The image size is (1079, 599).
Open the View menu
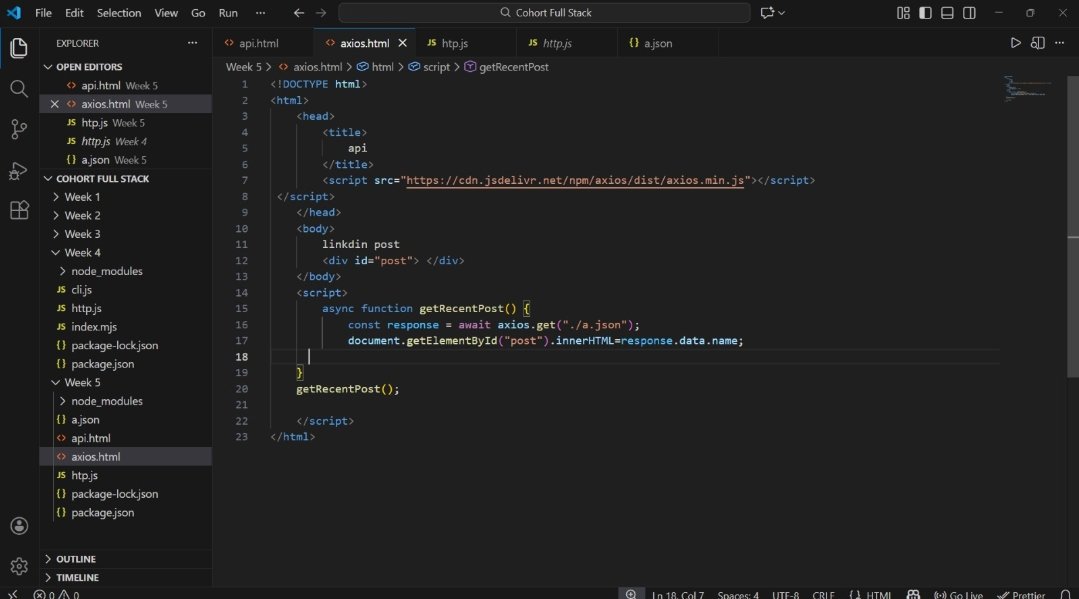coord(166,12)
